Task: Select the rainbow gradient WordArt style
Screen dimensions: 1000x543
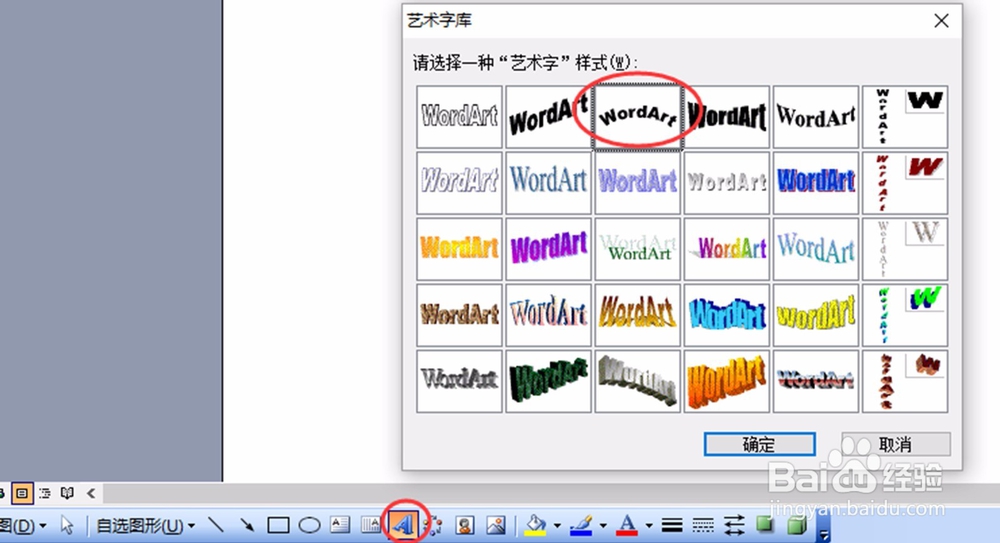Action: (x=727, y=249)
